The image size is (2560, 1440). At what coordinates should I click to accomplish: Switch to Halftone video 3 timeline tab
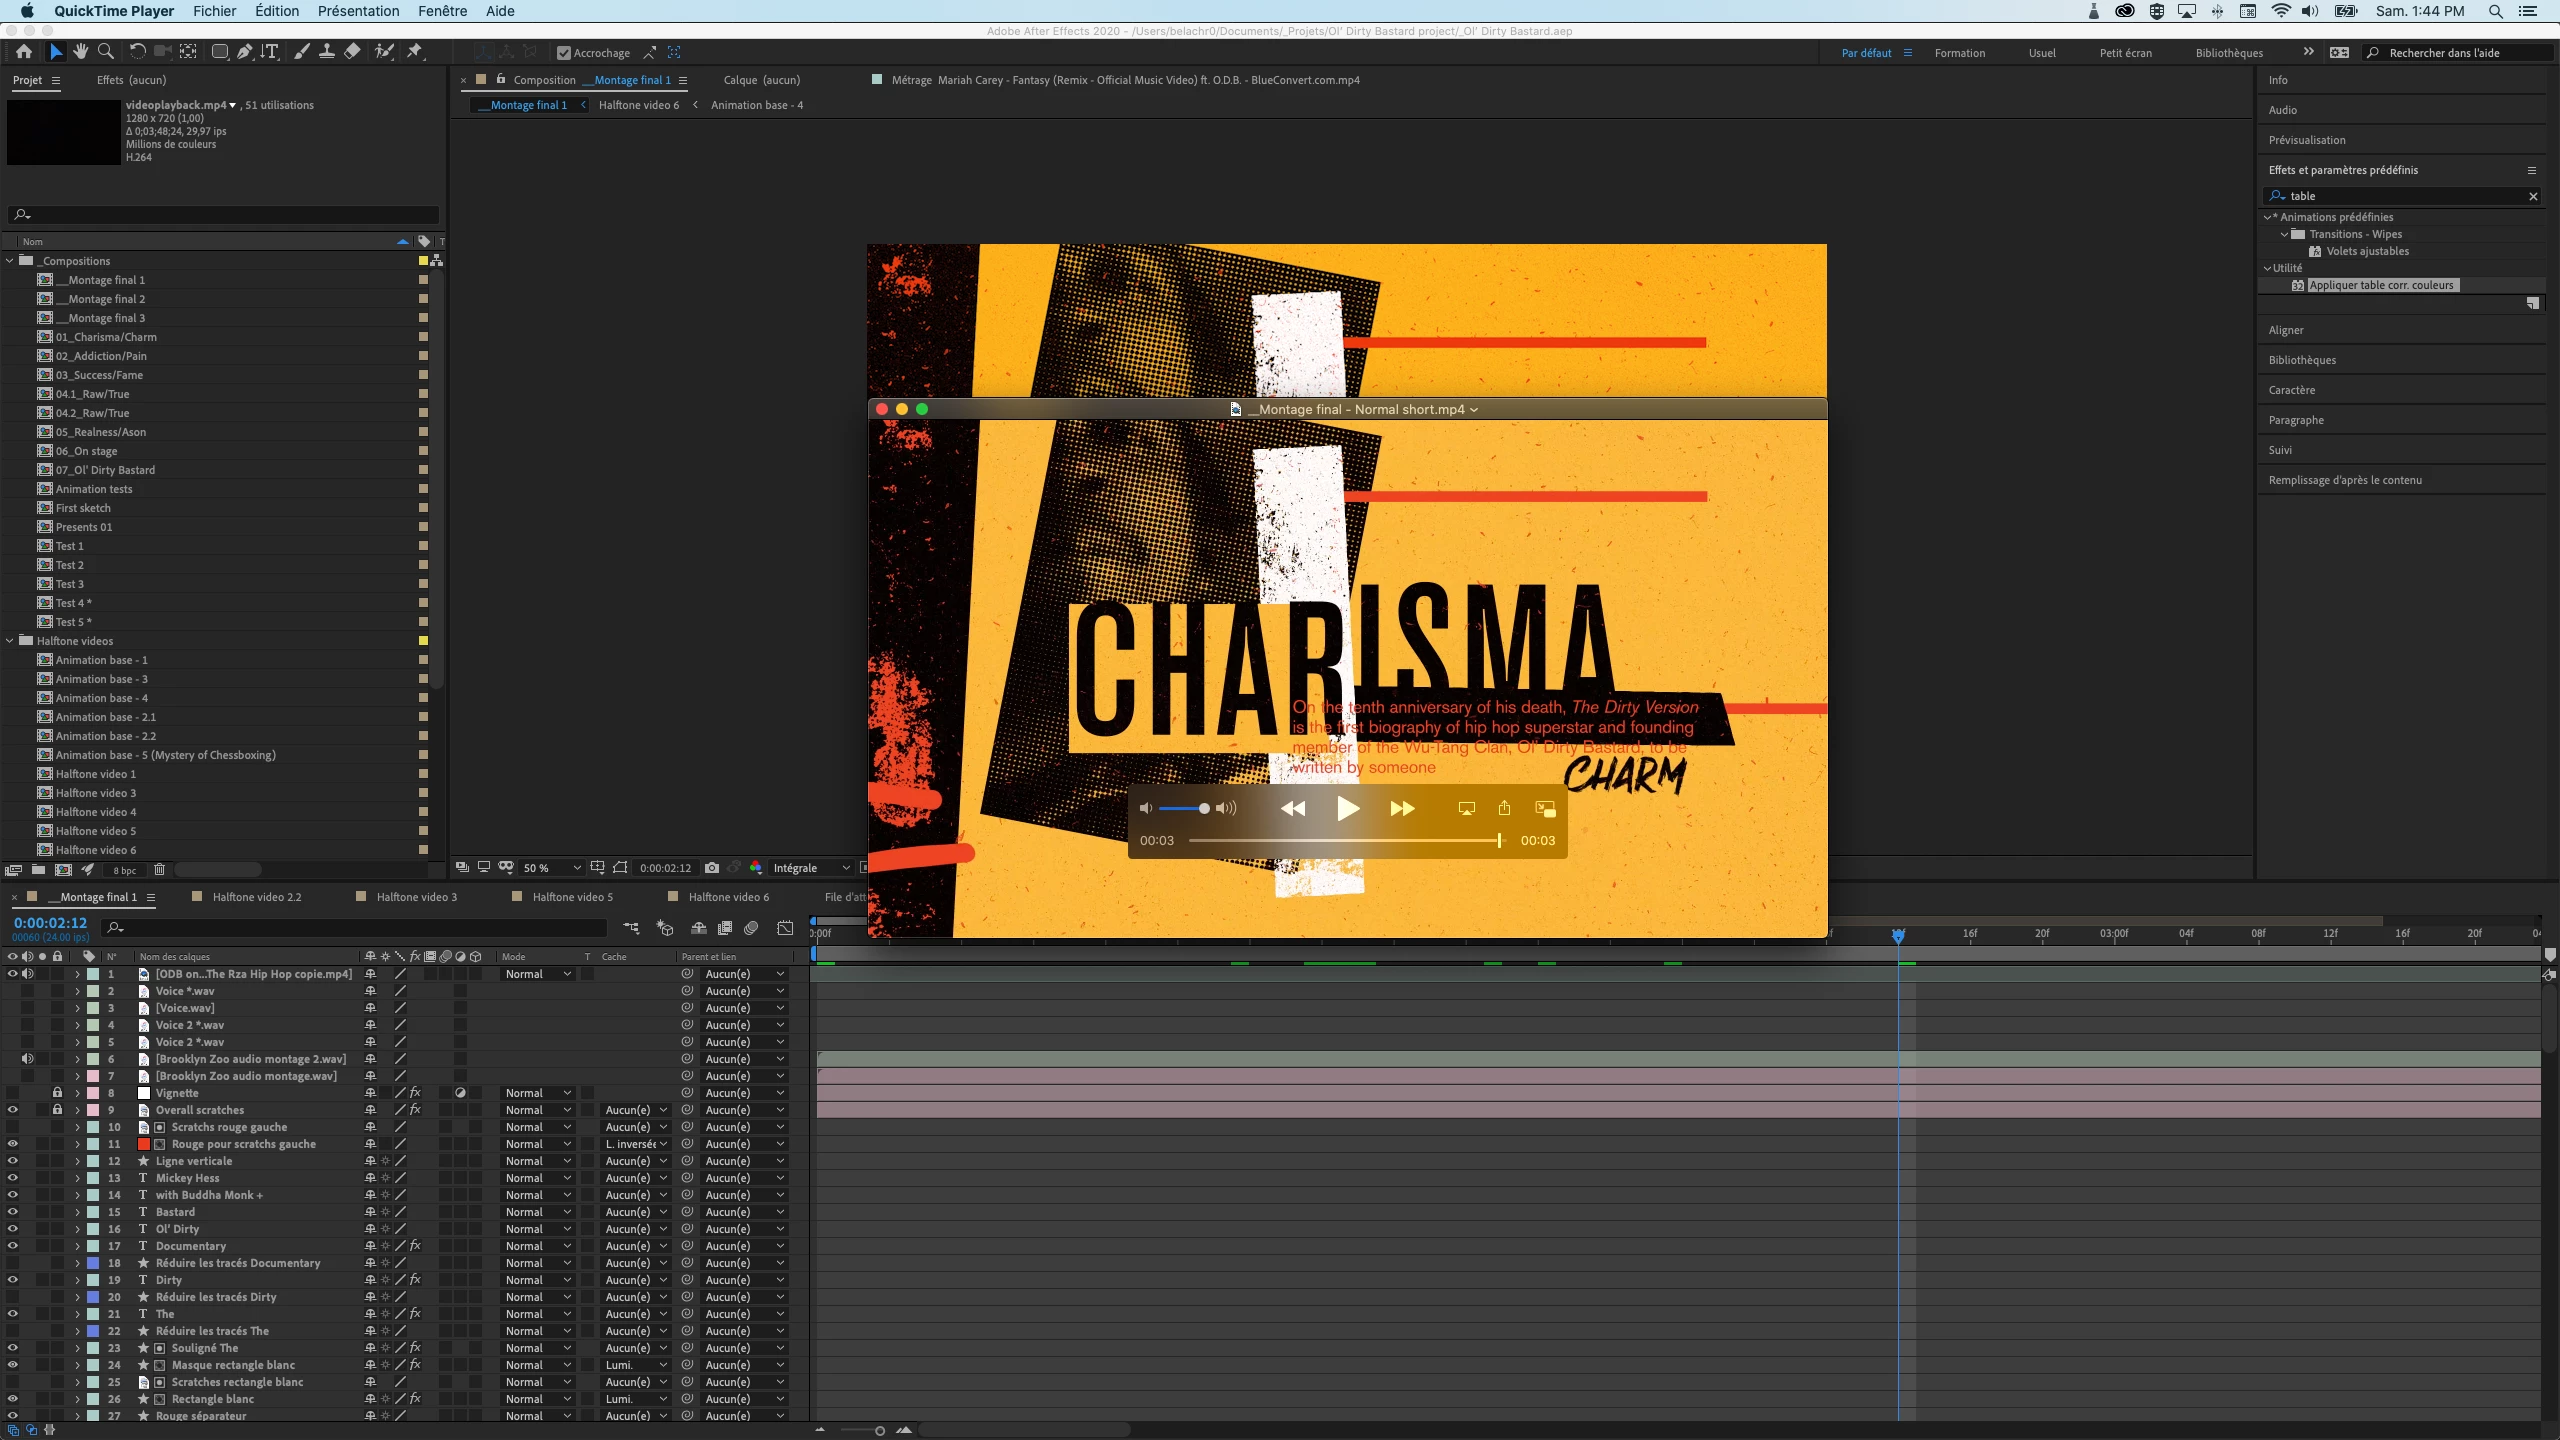pos(416,897)
